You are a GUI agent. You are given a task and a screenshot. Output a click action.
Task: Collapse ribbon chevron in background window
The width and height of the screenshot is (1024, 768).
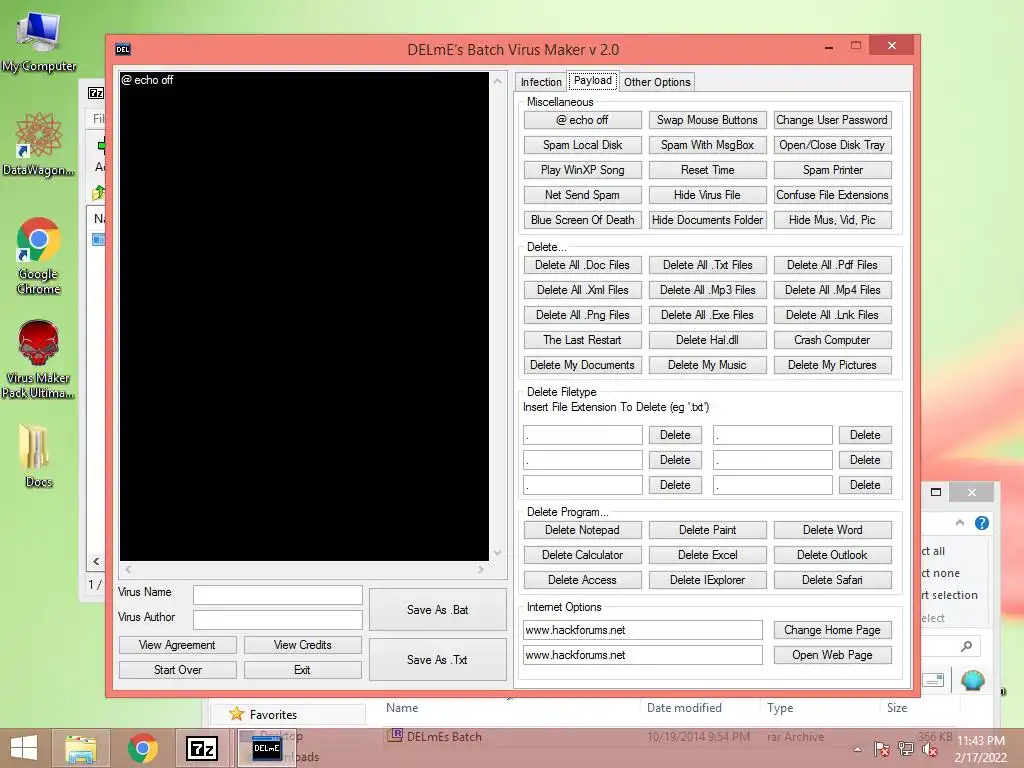pos(959,522)
